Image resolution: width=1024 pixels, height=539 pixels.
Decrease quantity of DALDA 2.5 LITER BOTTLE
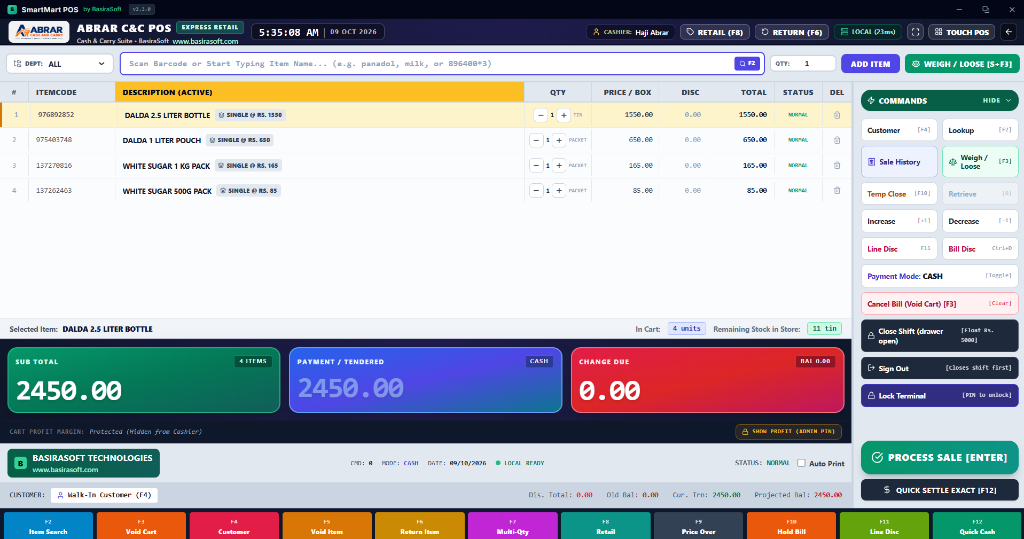pos(540,115)
